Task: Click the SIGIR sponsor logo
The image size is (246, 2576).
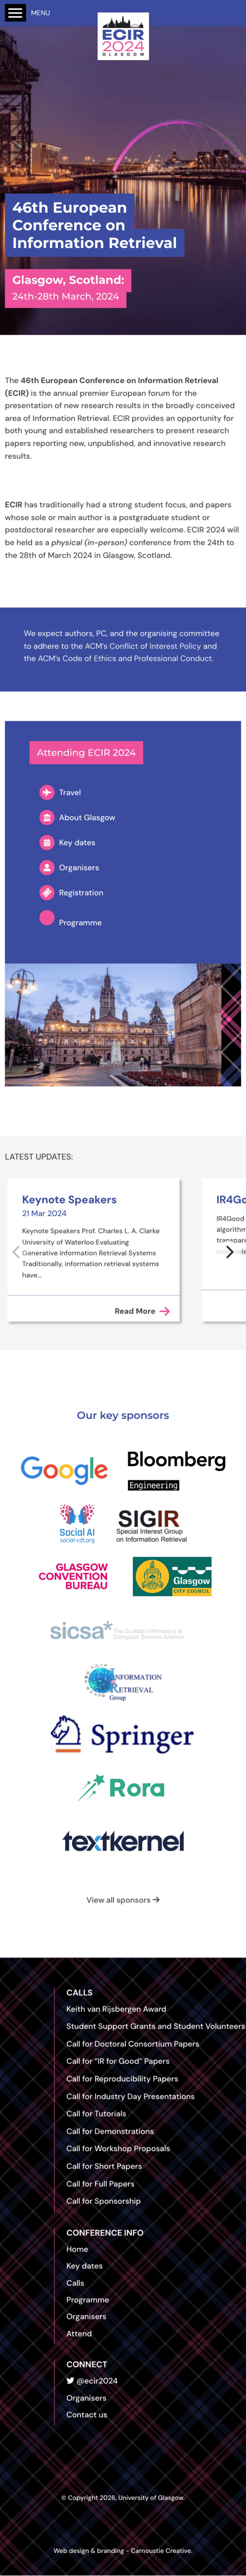Action: pos(151,1526)
